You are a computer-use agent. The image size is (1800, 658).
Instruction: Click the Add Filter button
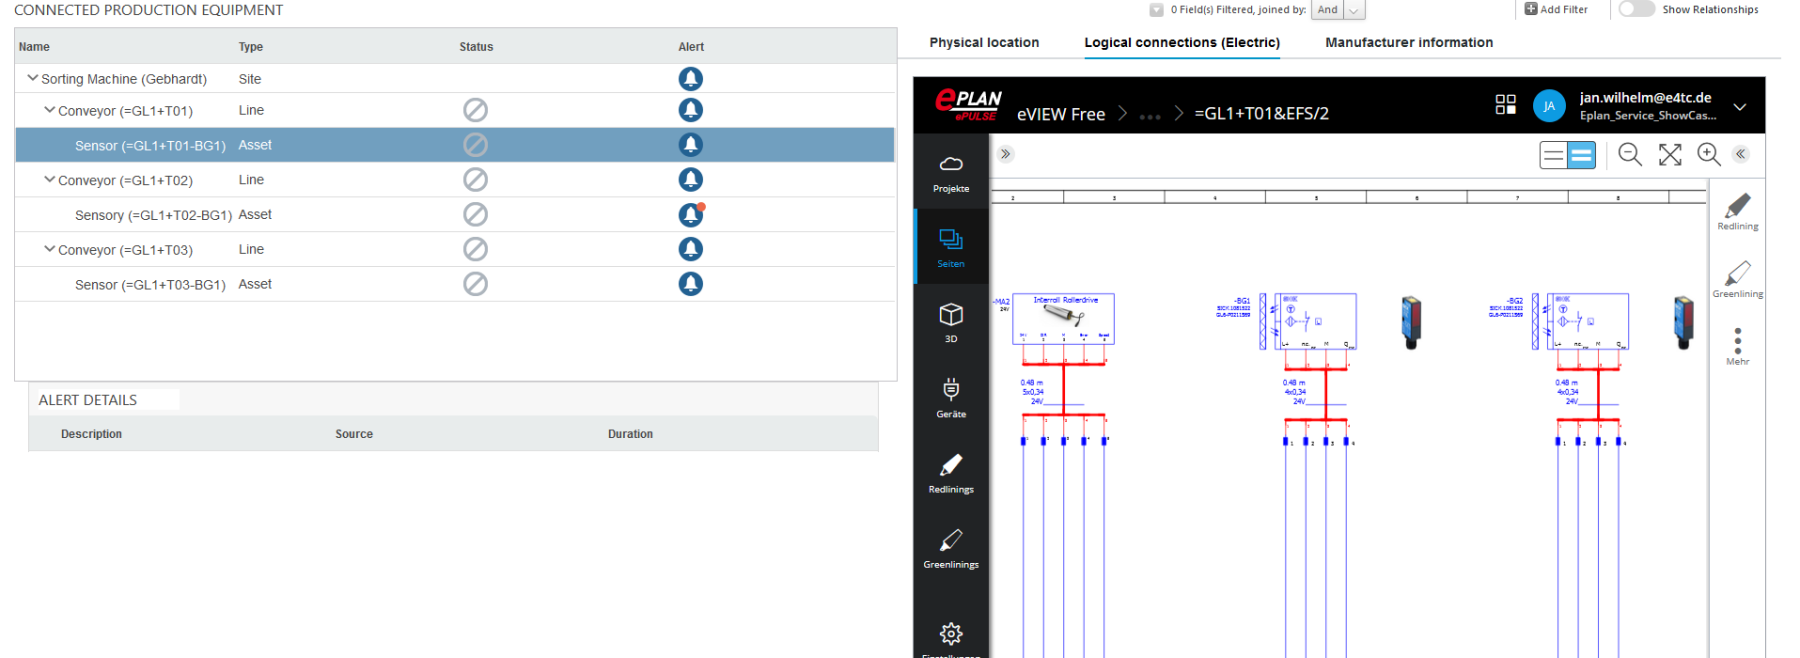tap(1556, 9)
